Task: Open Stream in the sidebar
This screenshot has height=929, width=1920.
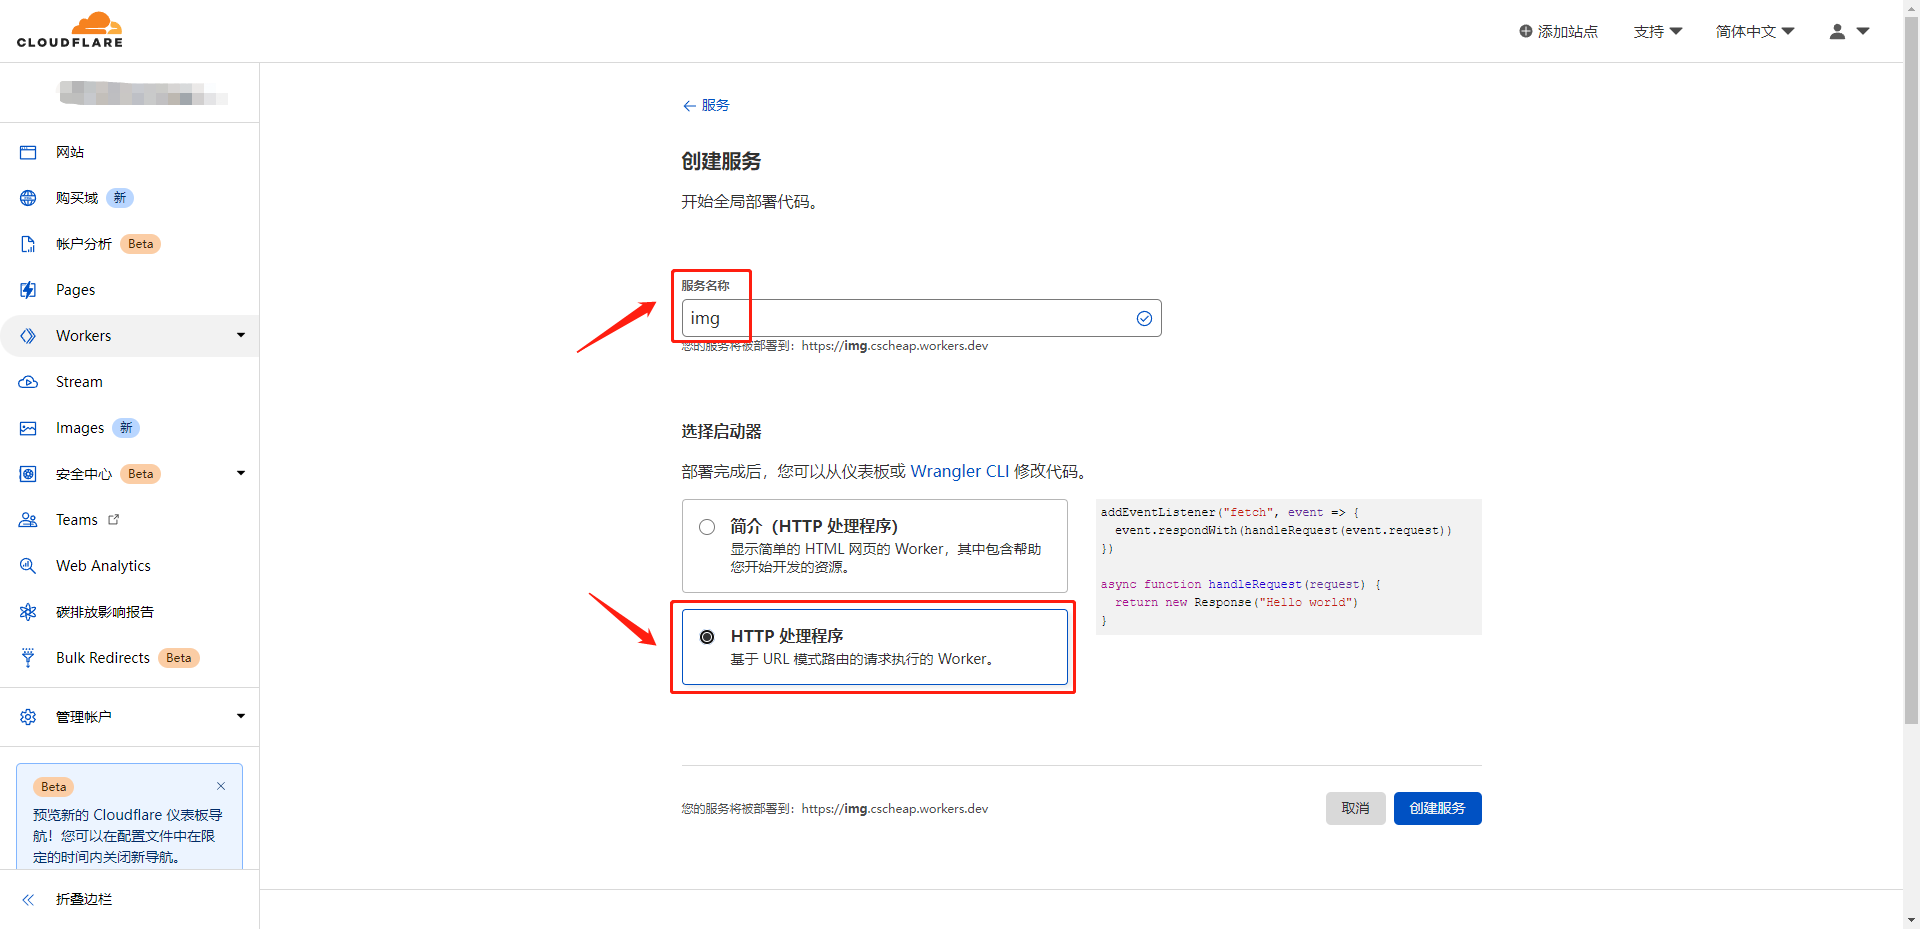Action: click(x=79, y=382)
